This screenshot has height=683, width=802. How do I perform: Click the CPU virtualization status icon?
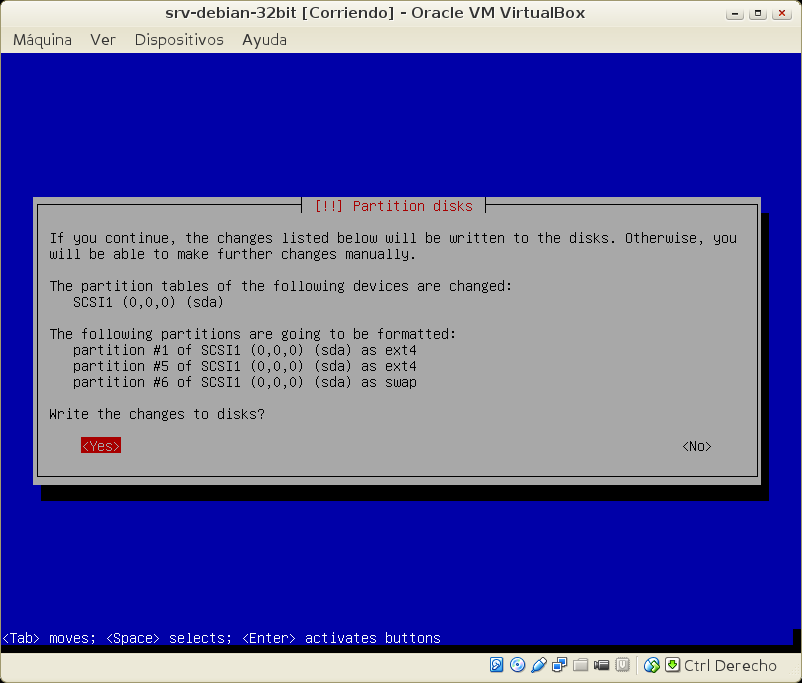(x=623, y=665)
